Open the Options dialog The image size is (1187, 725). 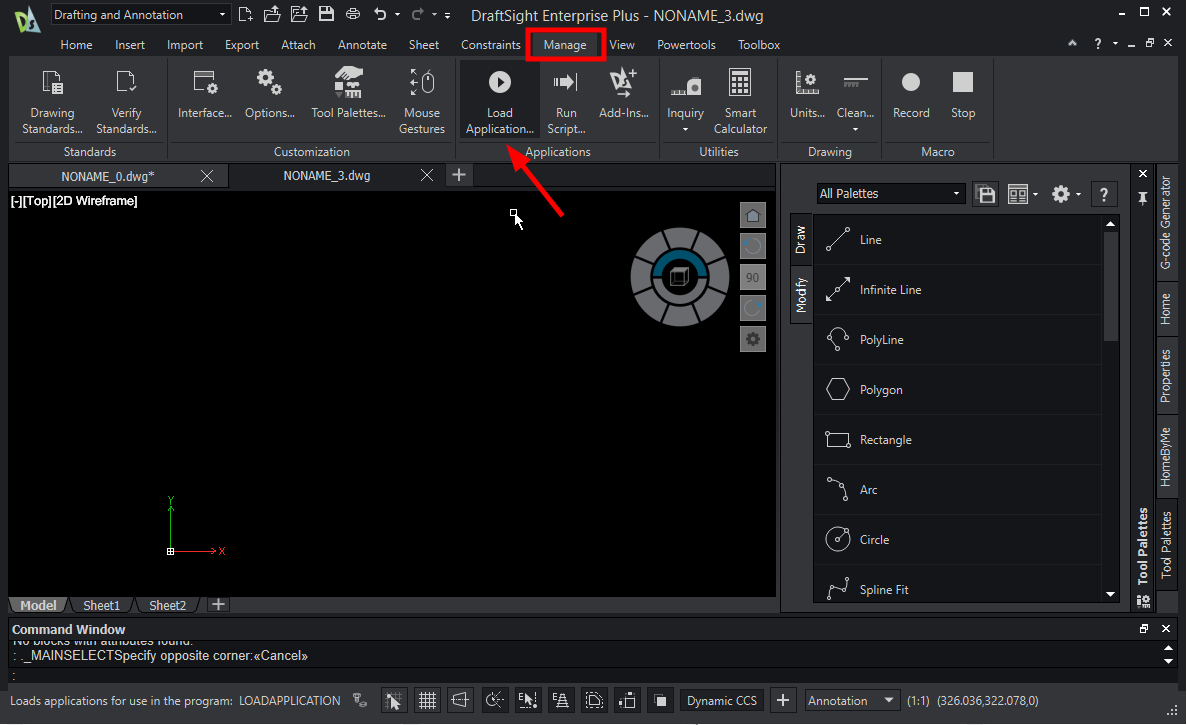coord(269,94)
